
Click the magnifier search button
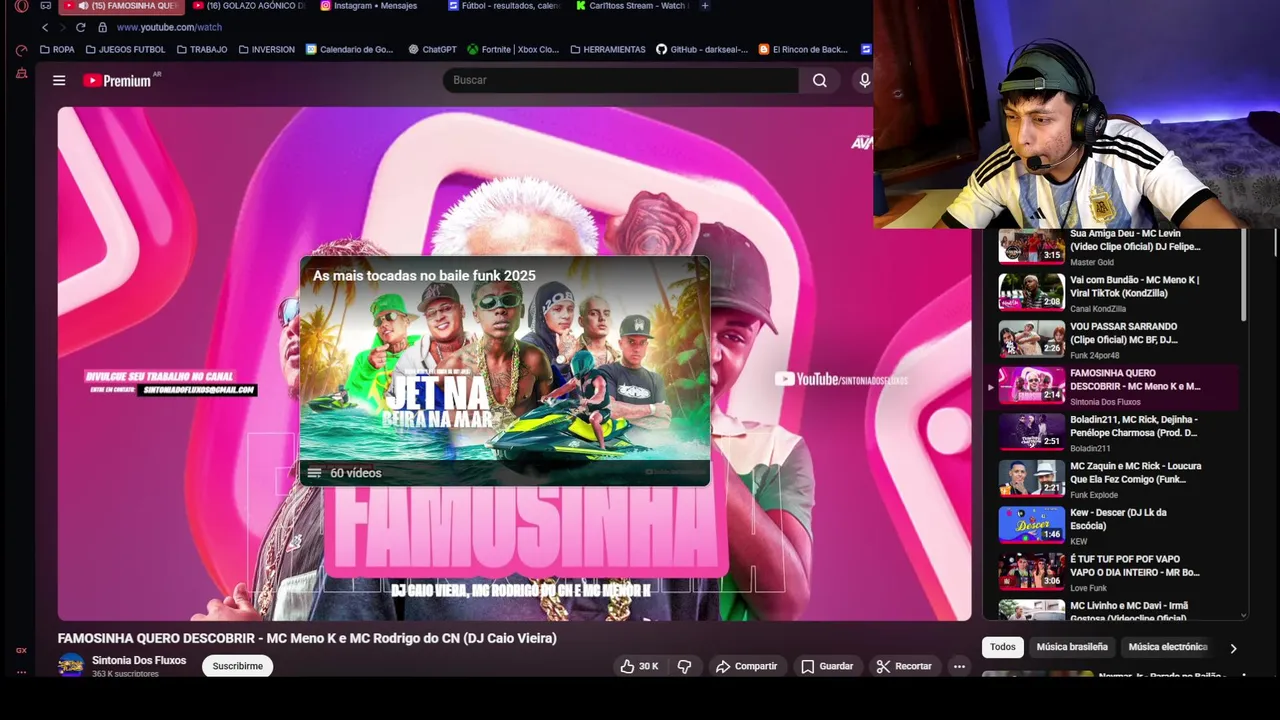820,80
